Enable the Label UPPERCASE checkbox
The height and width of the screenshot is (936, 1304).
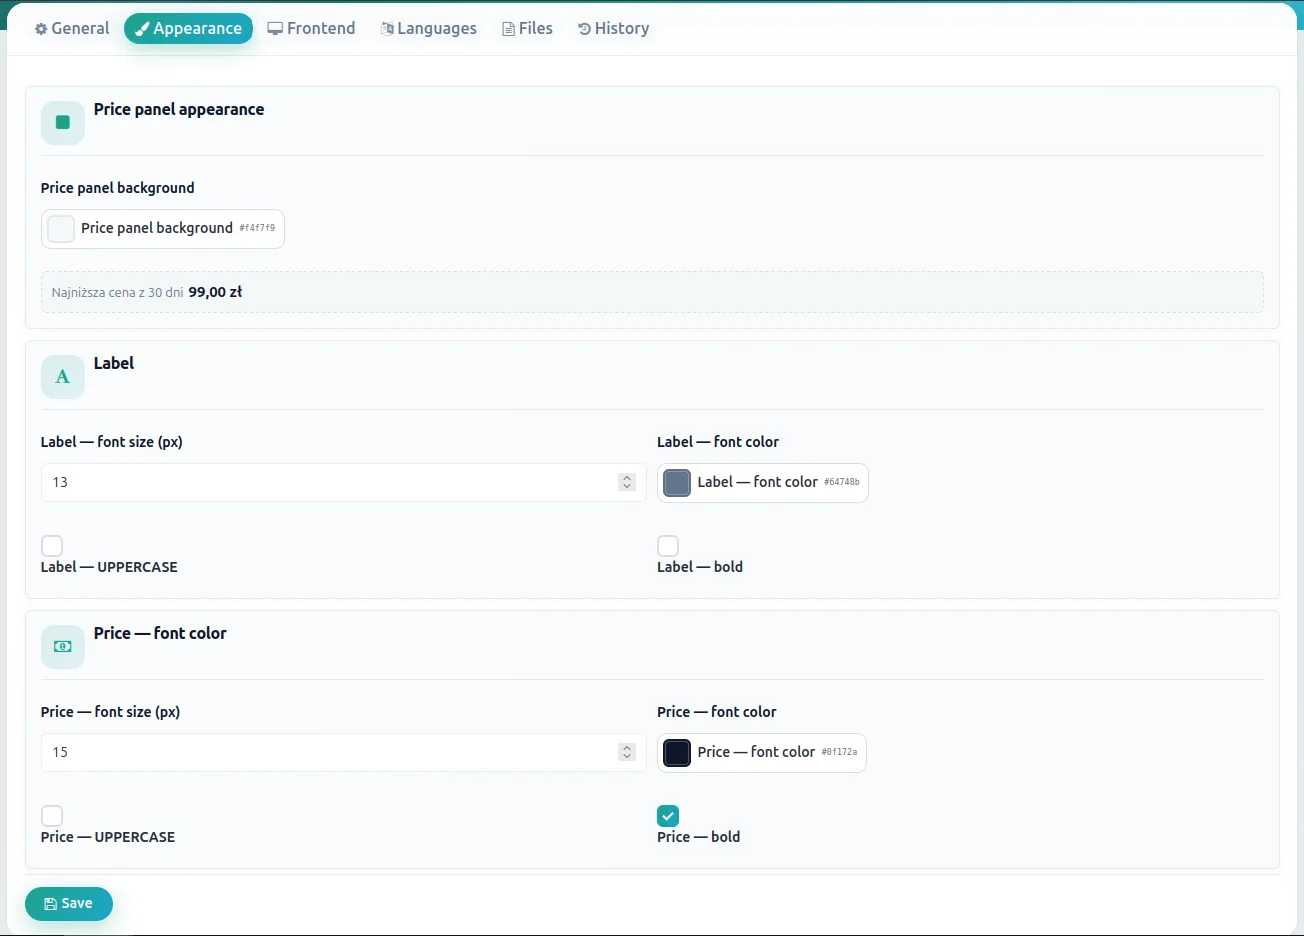coord(52,546)
